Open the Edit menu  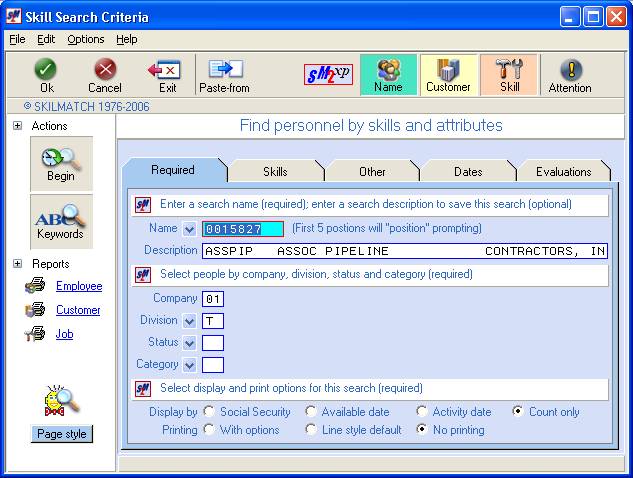click(x=46, y=39)
